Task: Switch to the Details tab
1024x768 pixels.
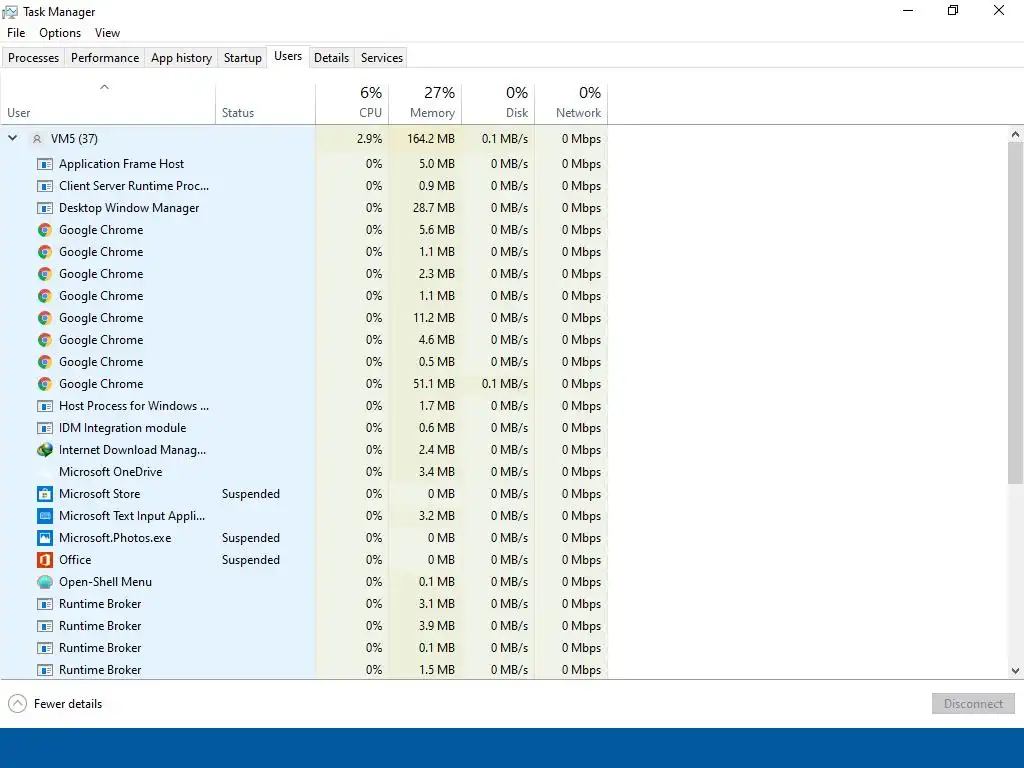Action: click(331, 57)
